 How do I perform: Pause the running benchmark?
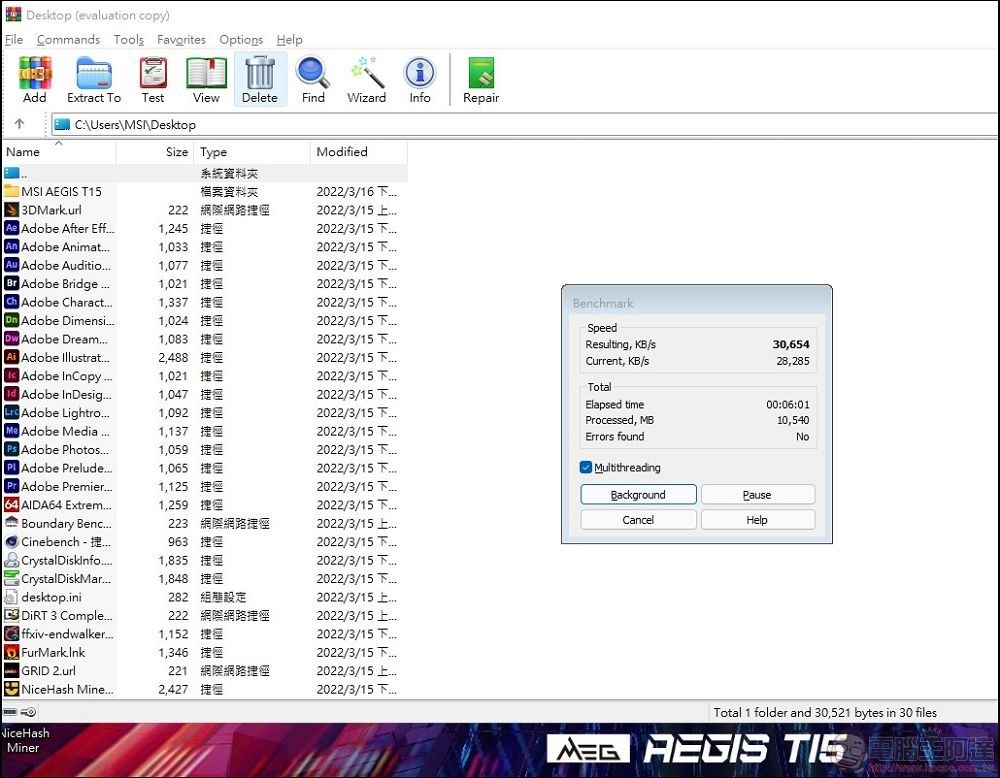coord(757,494)
